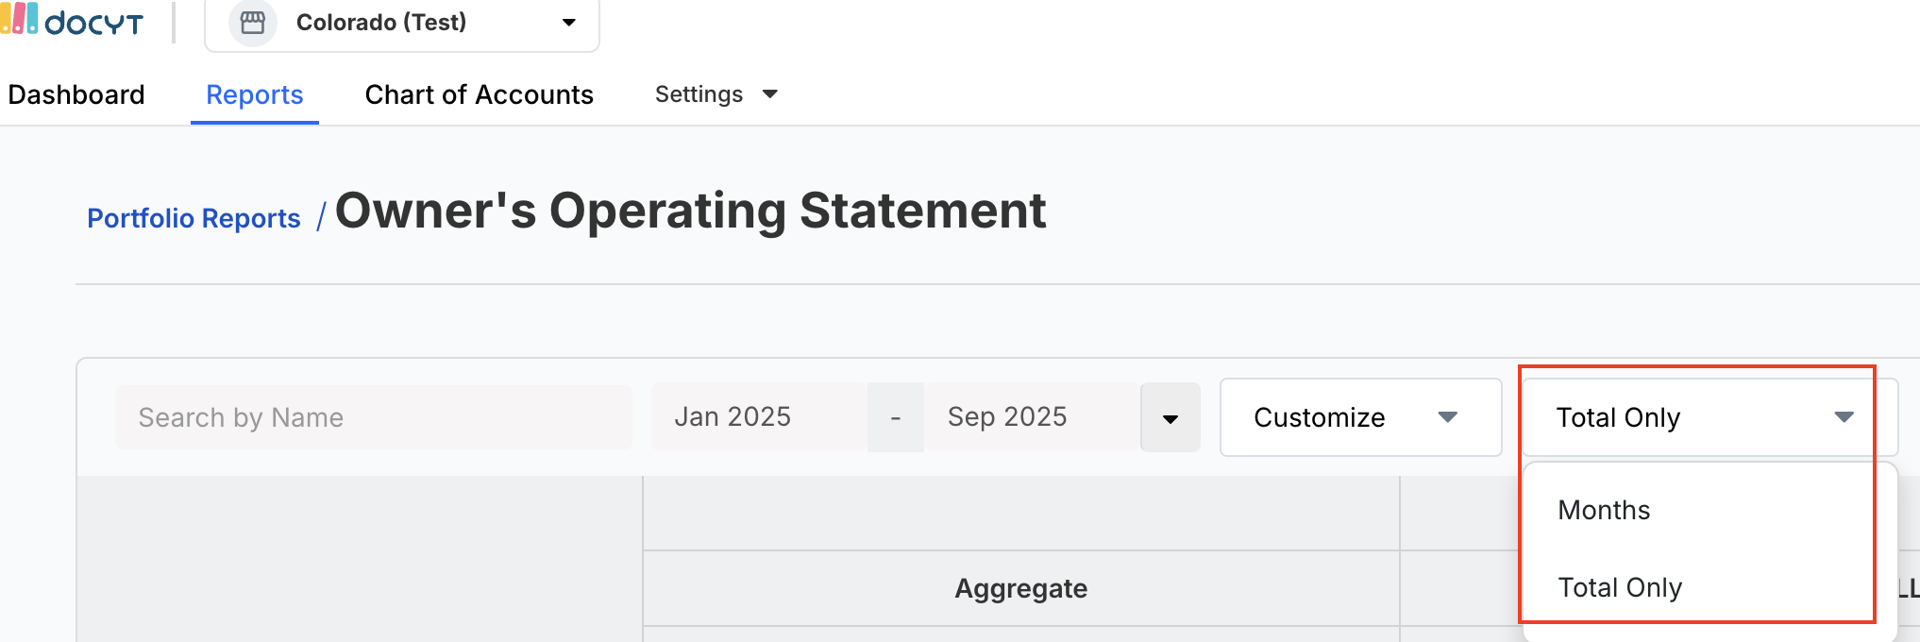Open the Customize dropdown
Viewport: 1920px width, 642px height.
(x=1320, y=417)
